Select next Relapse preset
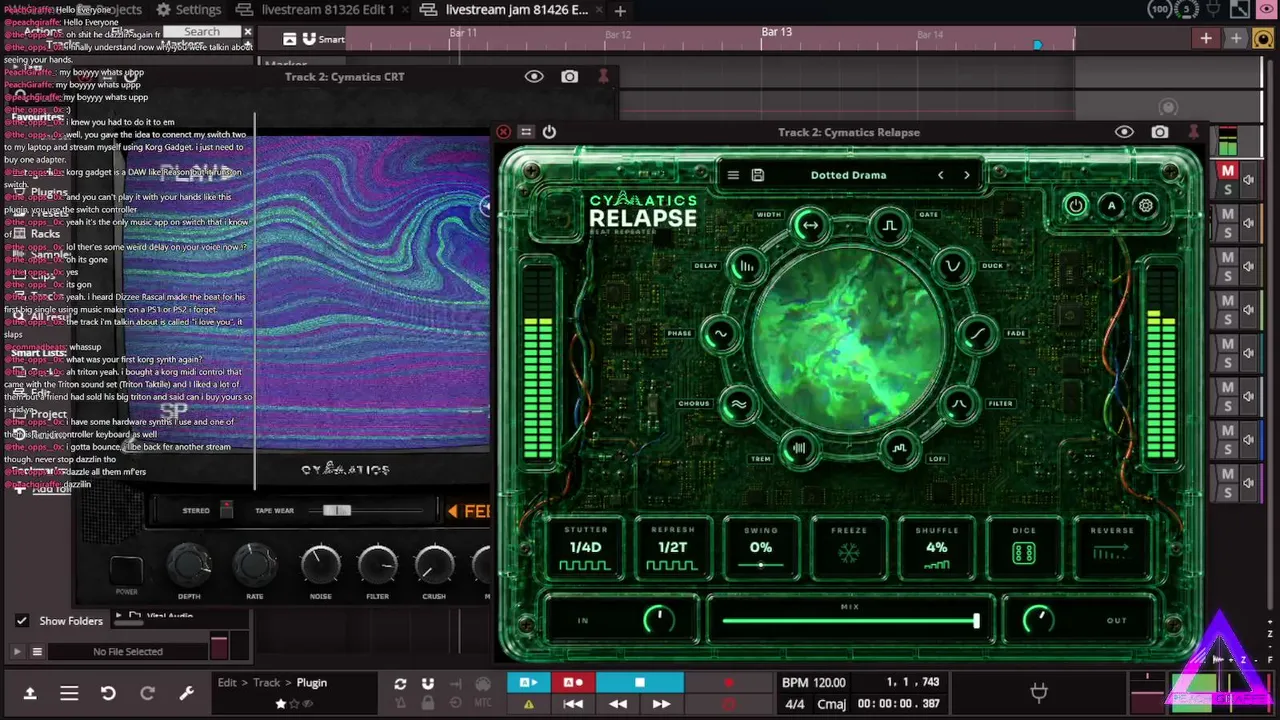This screenshot has height=720, width=1280. point(966,175)
